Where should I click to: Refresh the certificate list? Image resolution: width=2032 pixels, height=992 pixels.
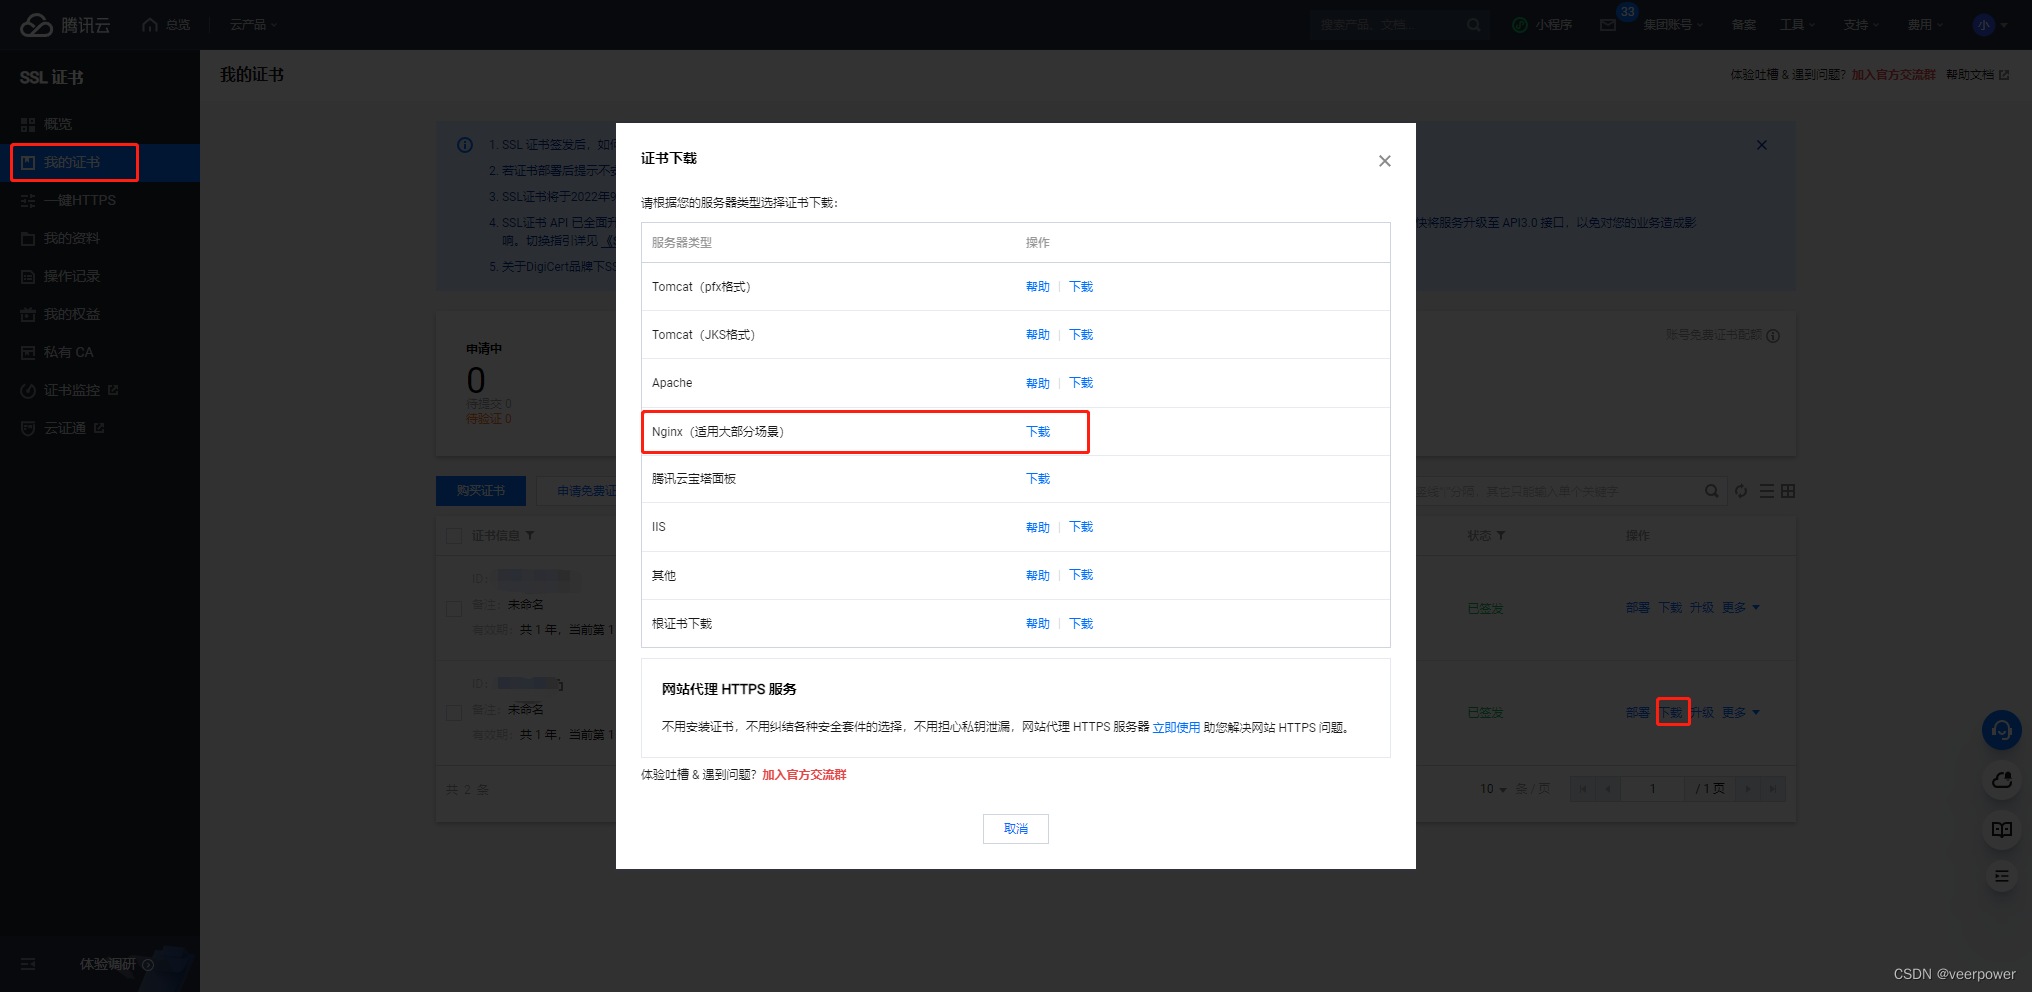coord(1741,491)
